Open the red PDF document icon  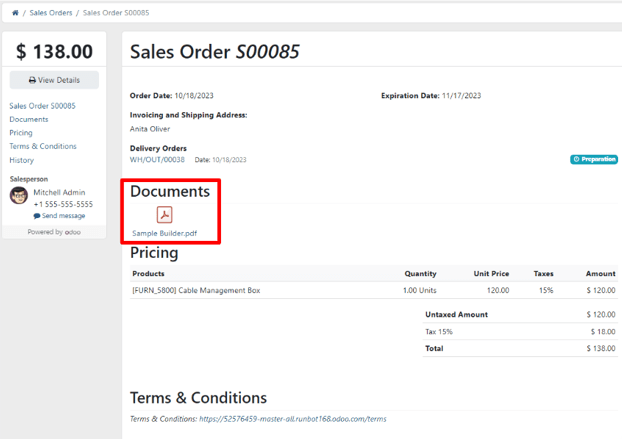pos(165,215)
